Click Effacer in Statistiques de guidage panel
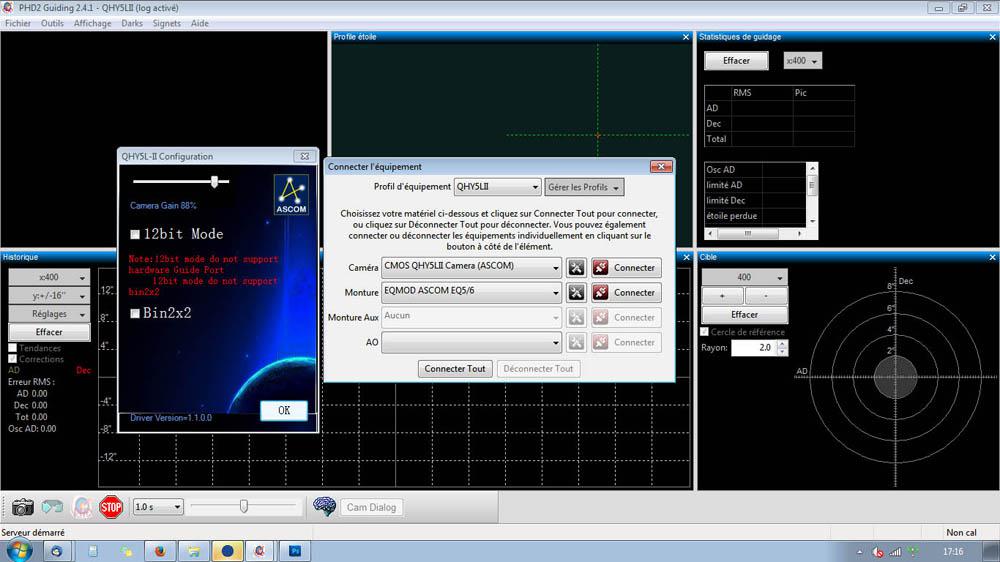This screenshot has width=1000, height=562. click(736, 61)
